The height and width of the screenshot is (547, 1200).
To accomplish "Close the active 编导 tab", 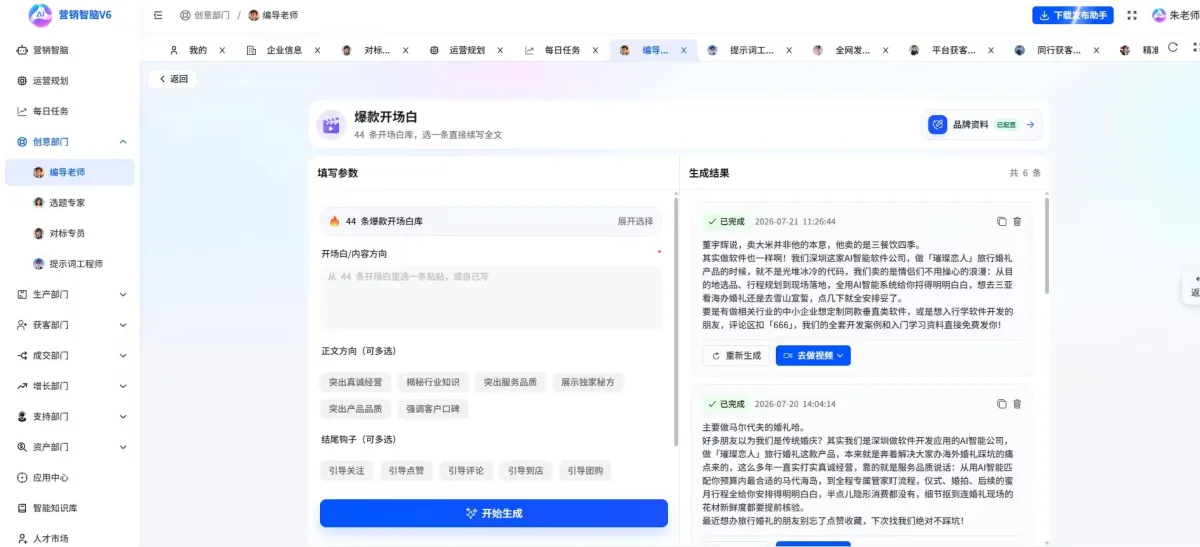I will tap(684, 50).
